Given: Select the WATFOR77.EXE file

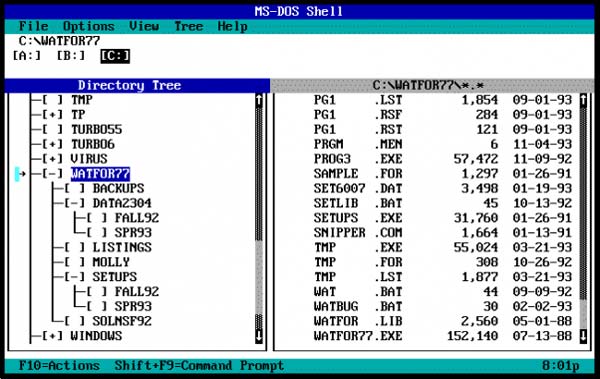Looking at the screenshot, I should coord(443,336).
